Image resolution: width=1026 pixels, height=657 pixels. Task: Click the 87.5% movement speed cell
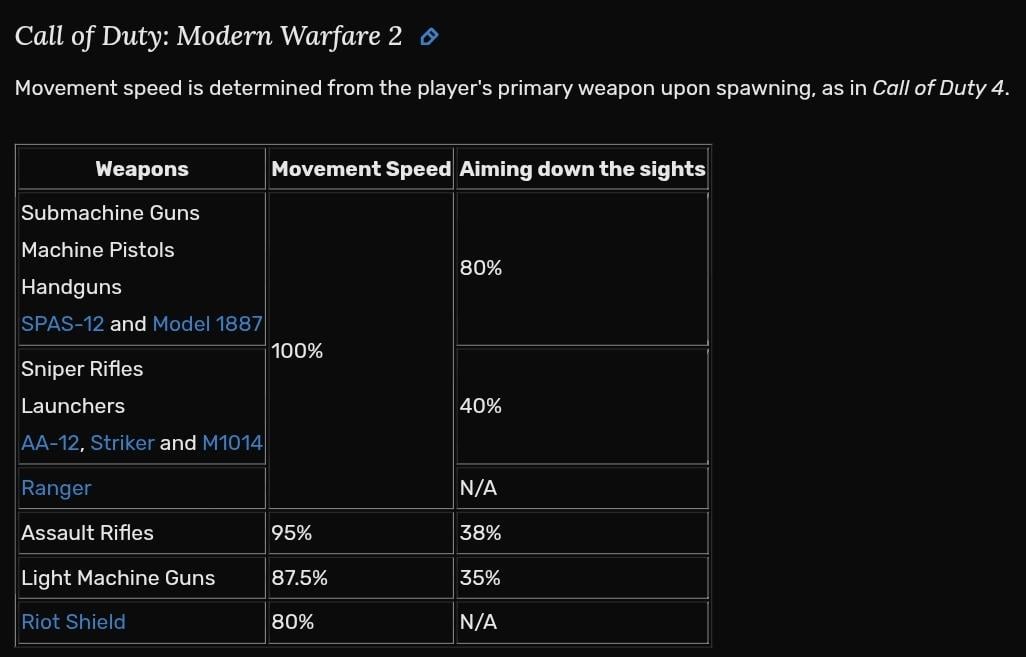click(x=299, y=578)
